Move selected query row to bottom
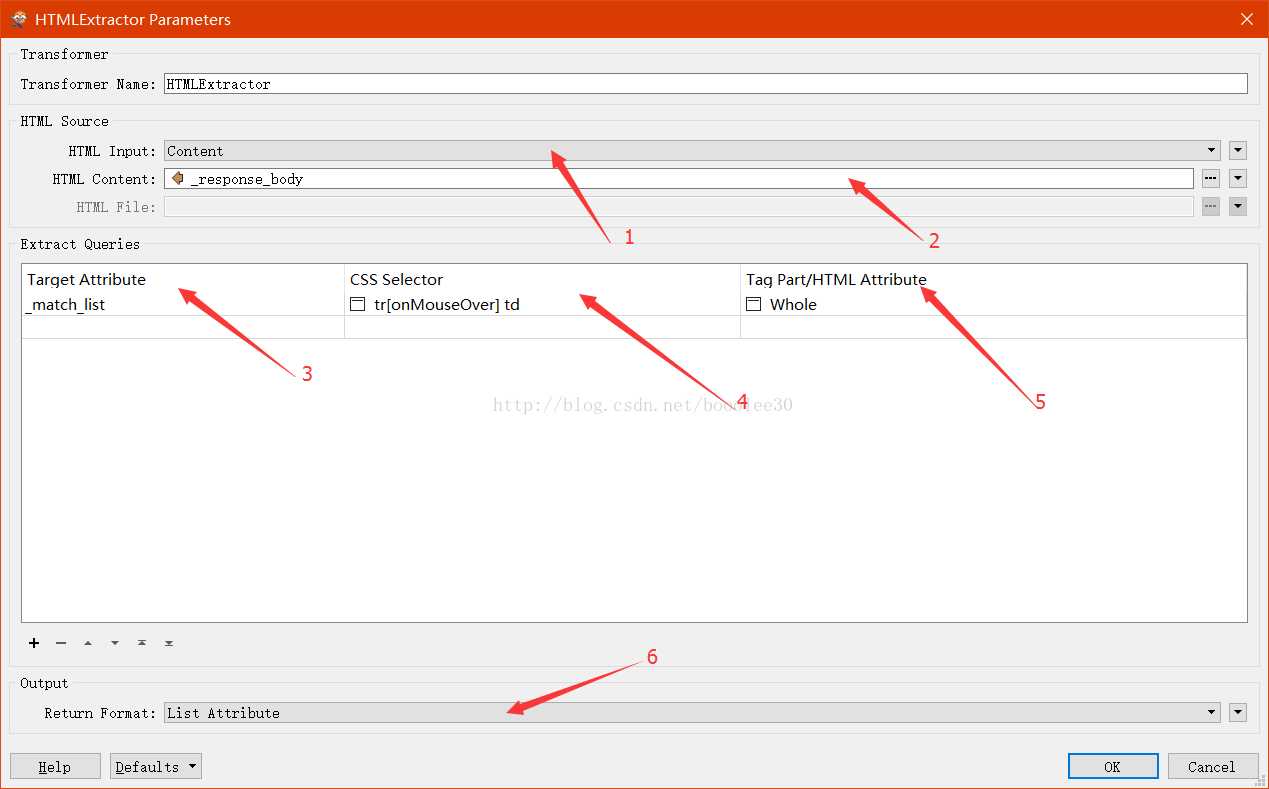The height and width of the screenshot is (789, 1269). coord(169,643)
